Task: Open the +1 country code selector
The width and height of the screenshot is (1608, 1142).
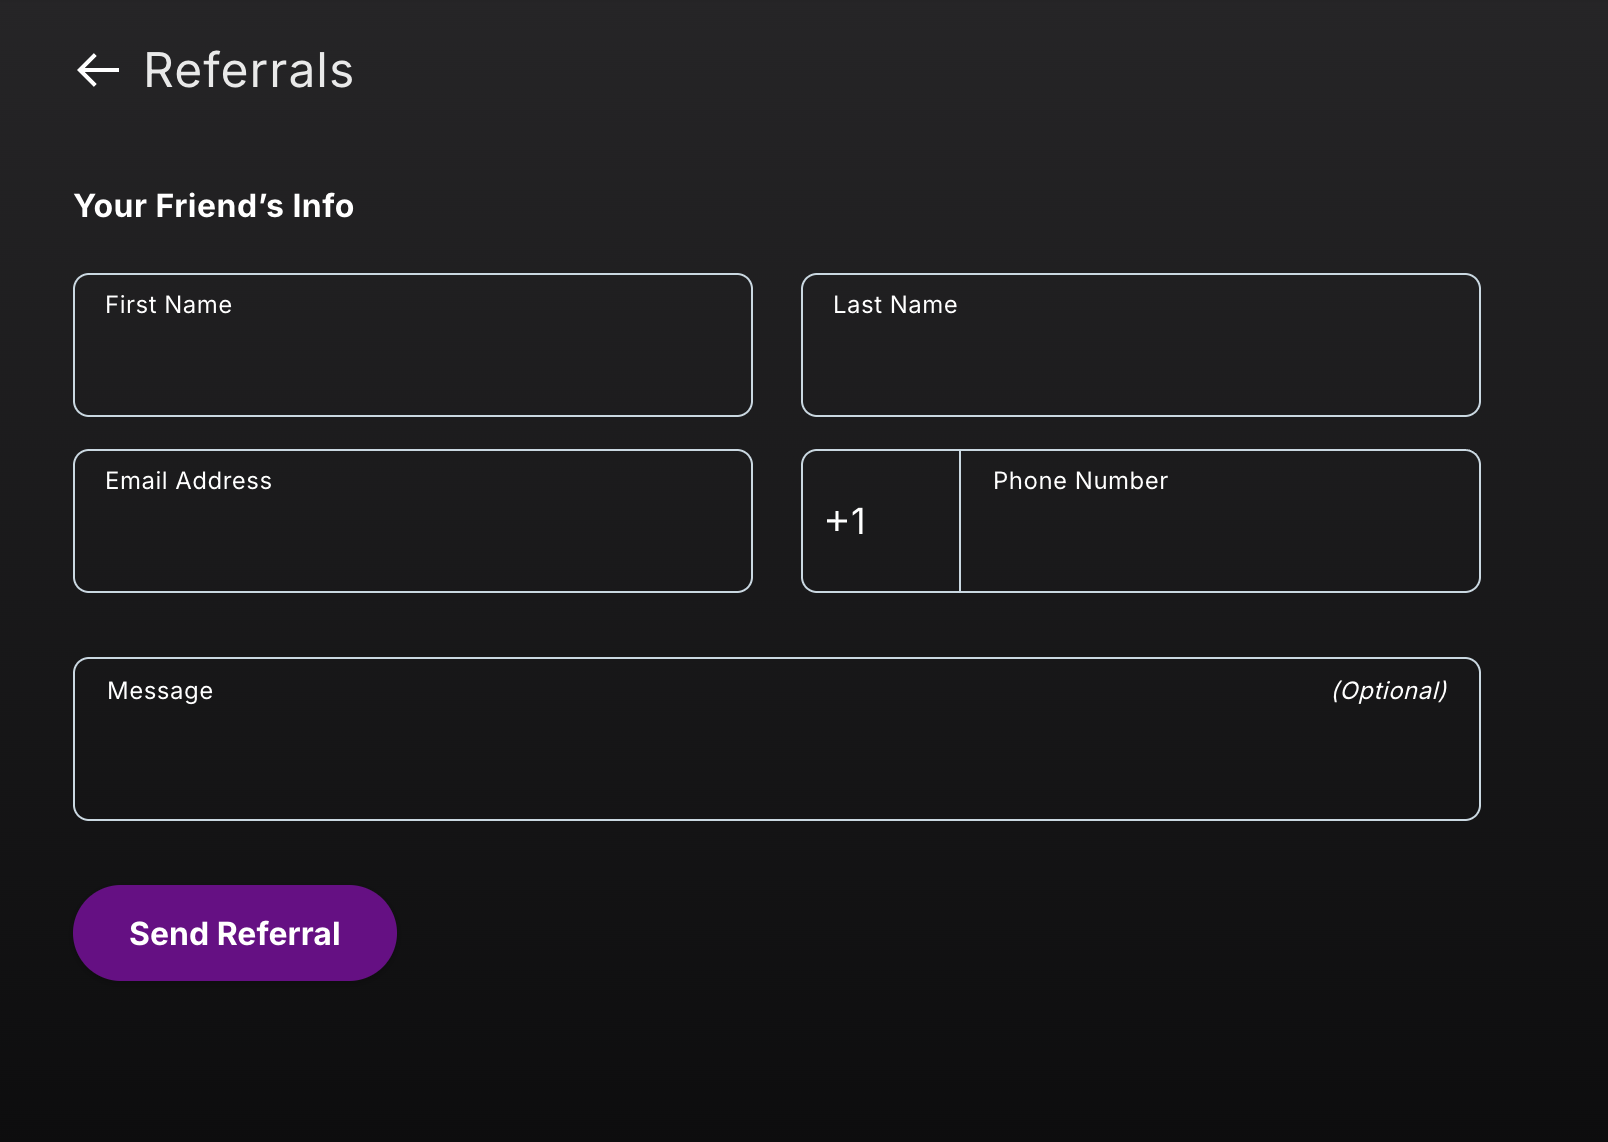Action: [x=881, y=521]
